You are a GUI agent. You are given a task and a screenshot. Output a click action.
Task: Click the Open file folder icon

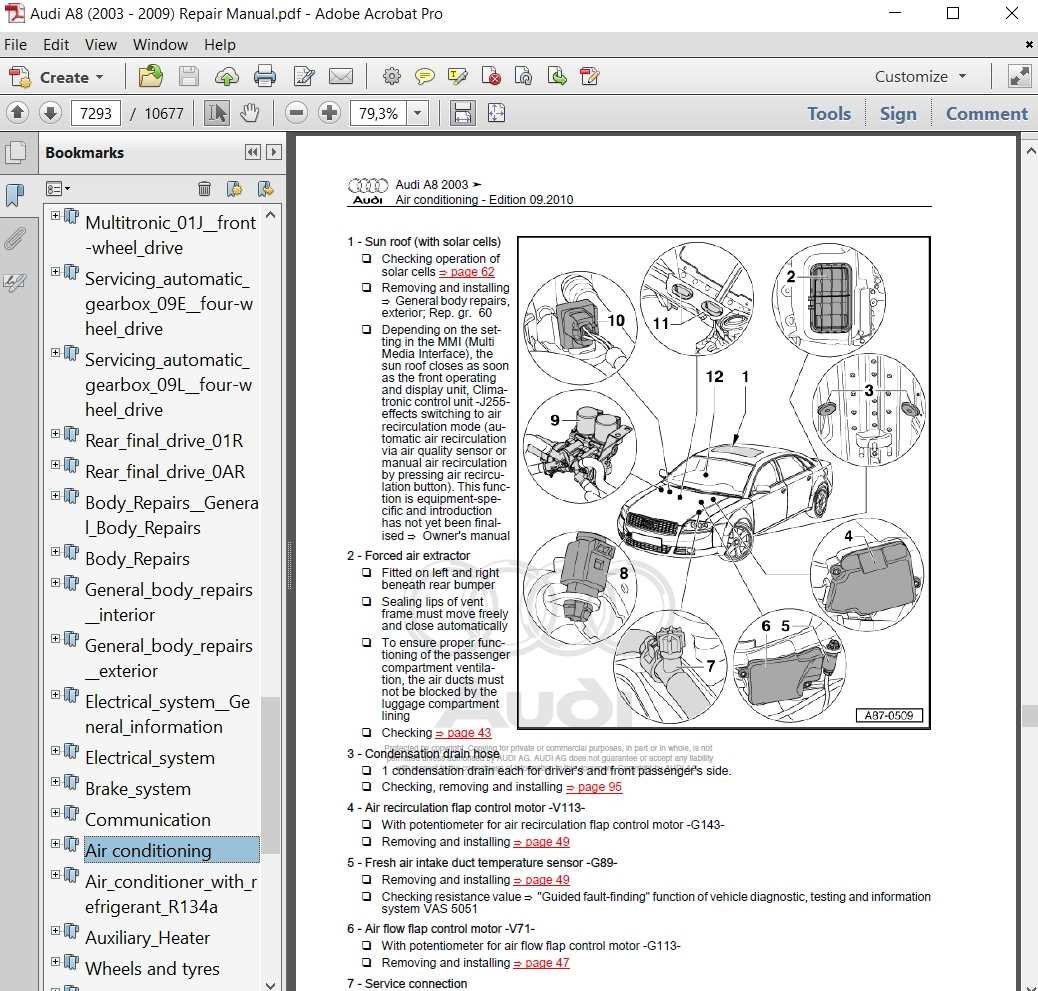coord(151,77)
